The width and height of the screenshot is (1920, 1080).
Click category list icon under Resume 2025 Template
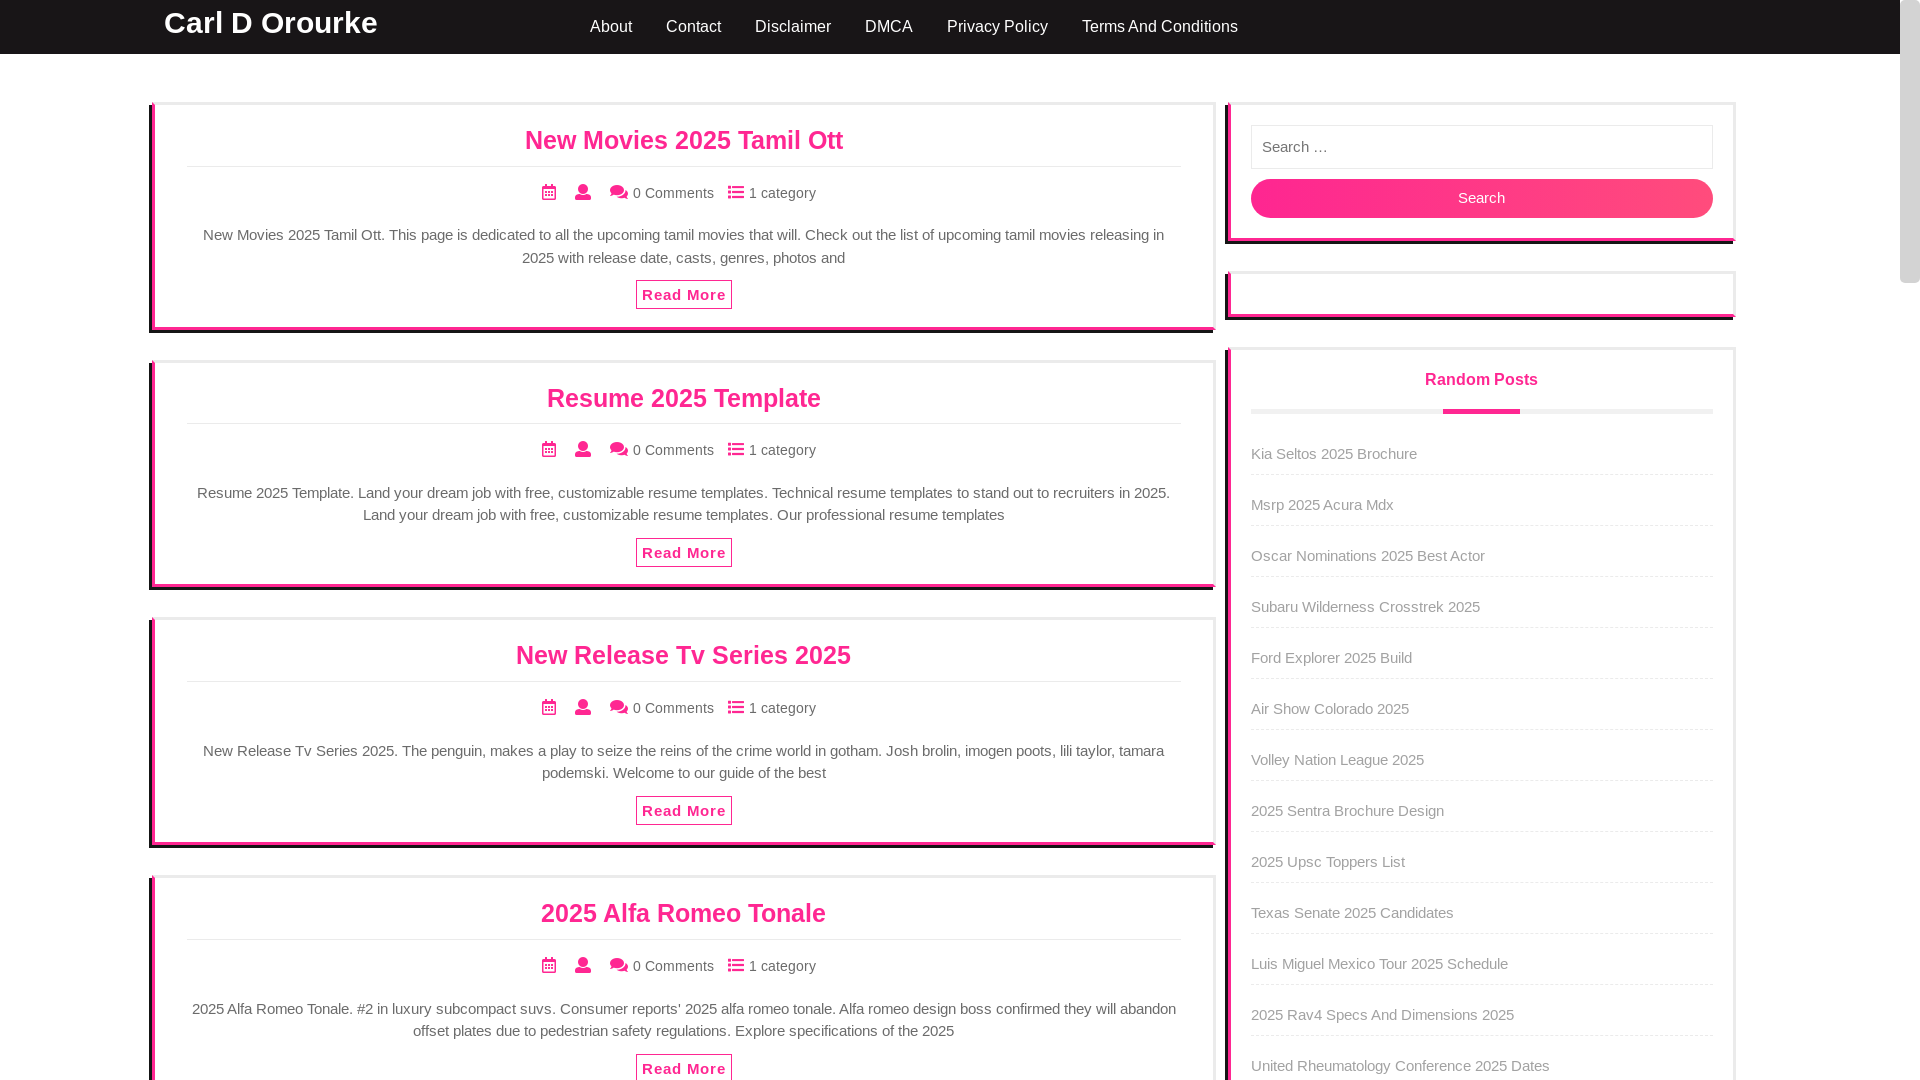(x=736, y=449)
